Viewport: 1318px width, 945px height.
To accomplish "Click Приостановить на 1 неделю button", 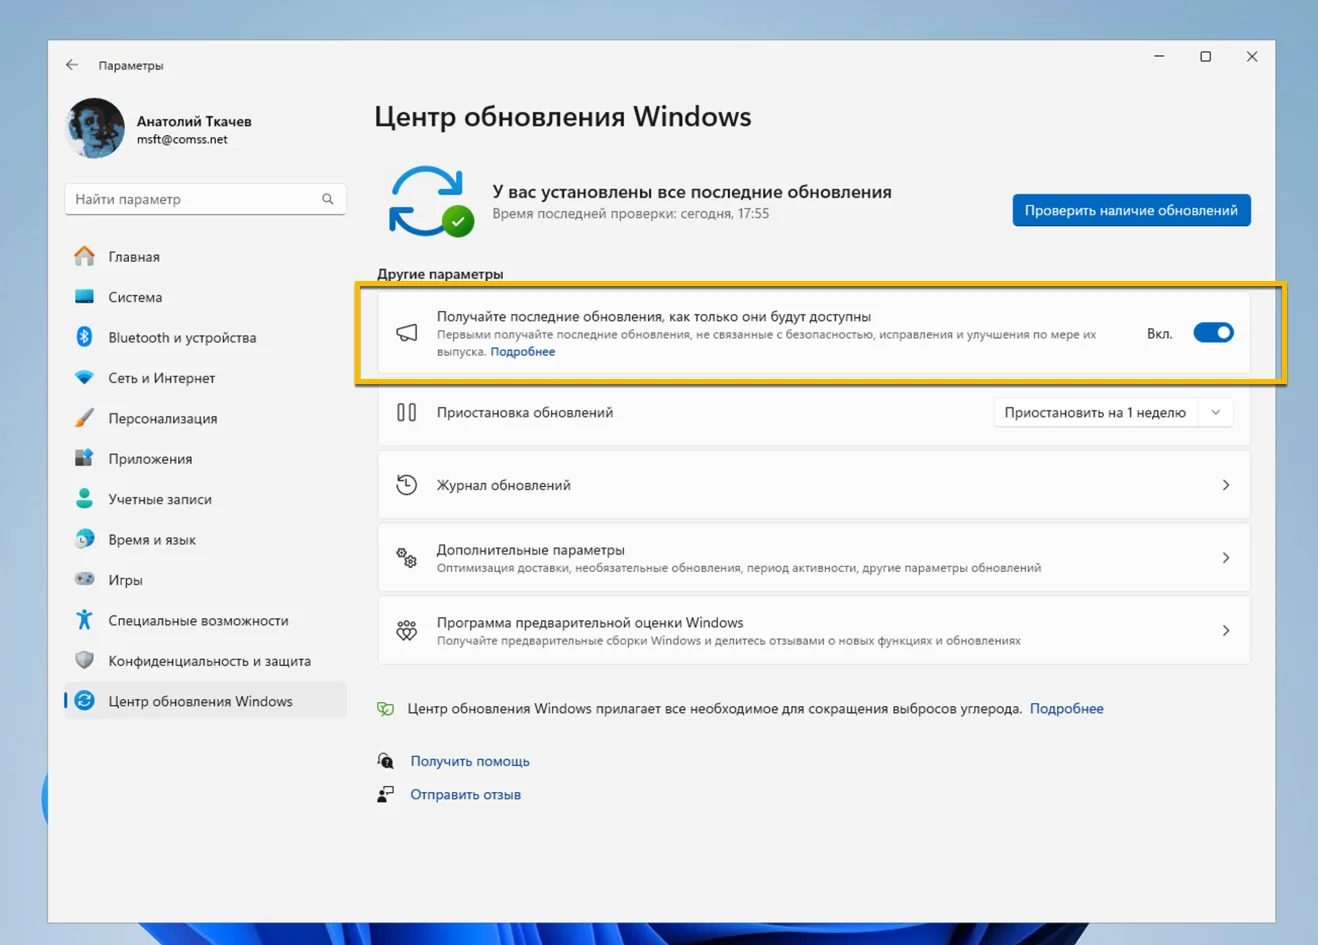I will click(x=1095, y=412).
